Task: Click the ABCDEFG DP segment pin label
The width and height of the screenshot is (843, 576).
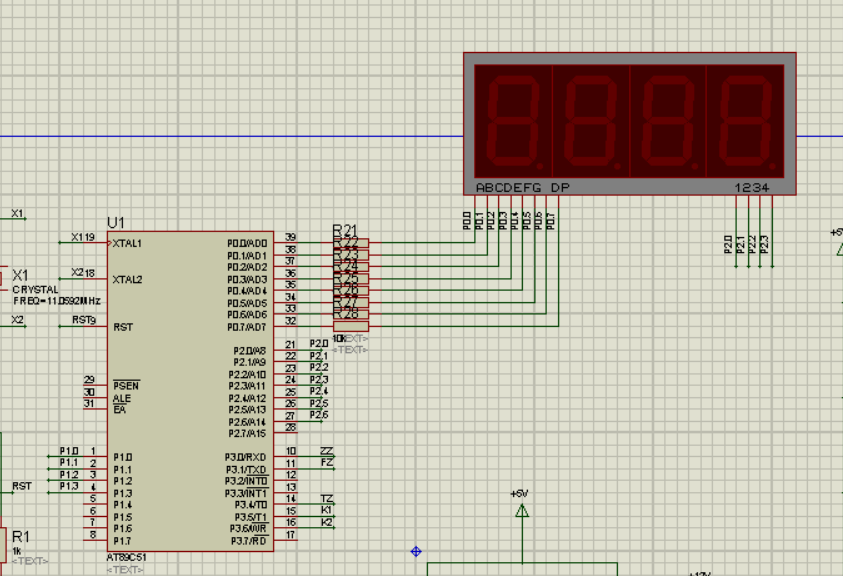Action: coord(523,188)
